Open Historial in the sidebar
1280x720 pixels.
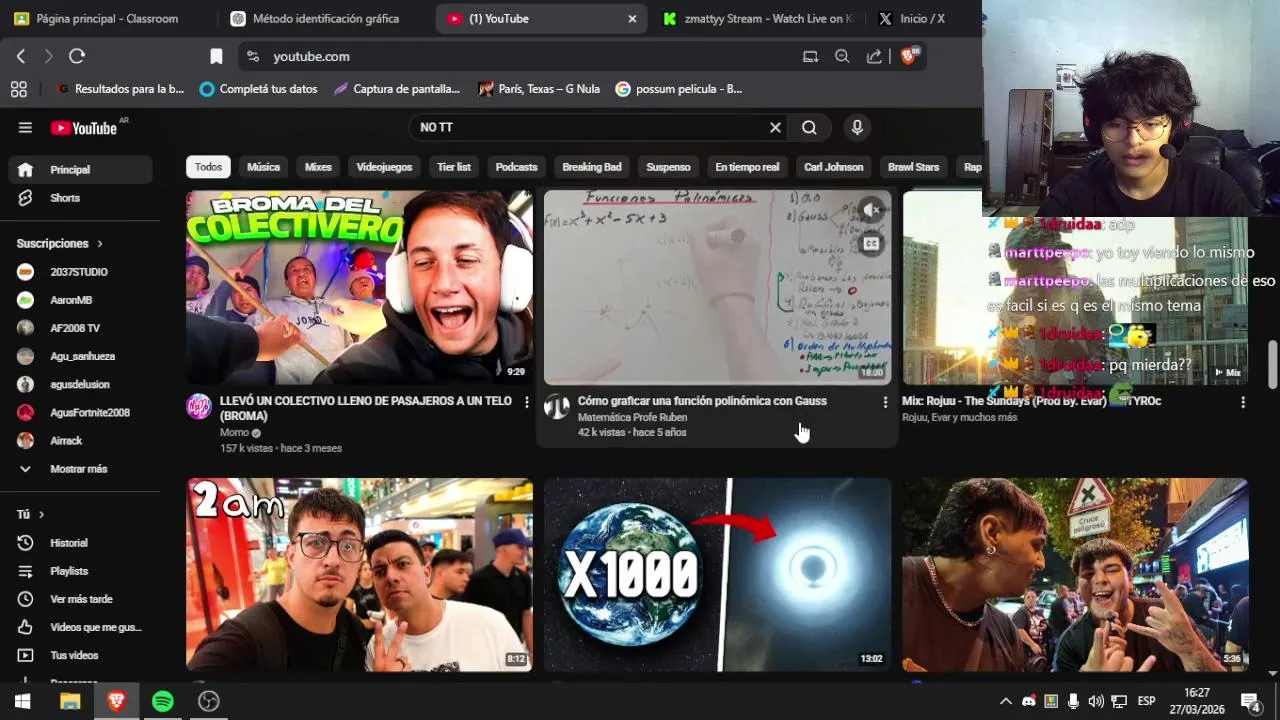pos(80,543)
